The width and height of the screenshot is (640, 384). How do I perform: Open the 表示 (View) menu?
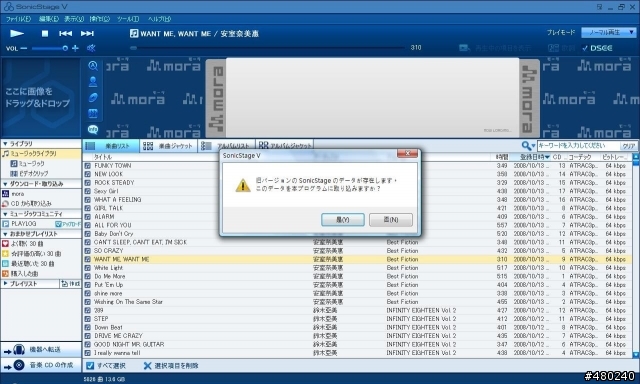[x=74, y=19]
